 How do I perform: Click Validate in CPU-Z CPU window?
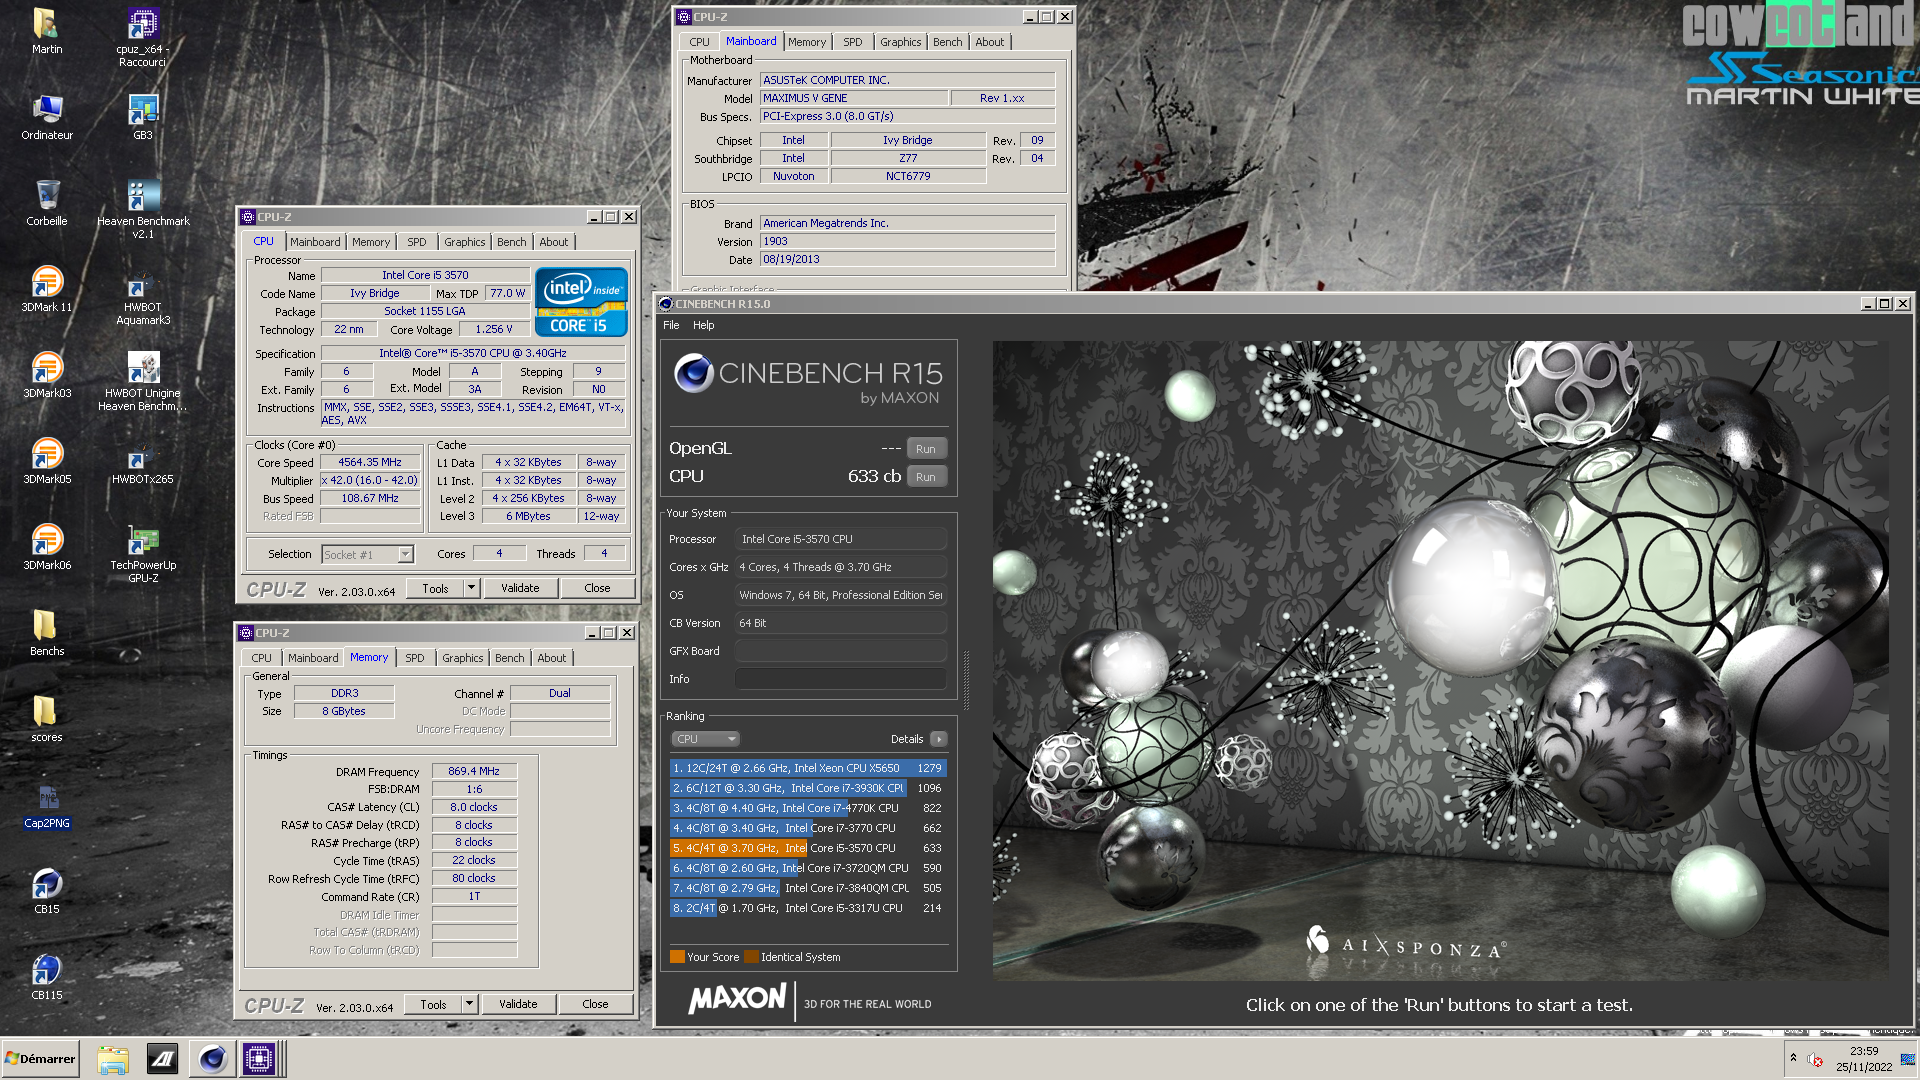(x=520, y=588)
